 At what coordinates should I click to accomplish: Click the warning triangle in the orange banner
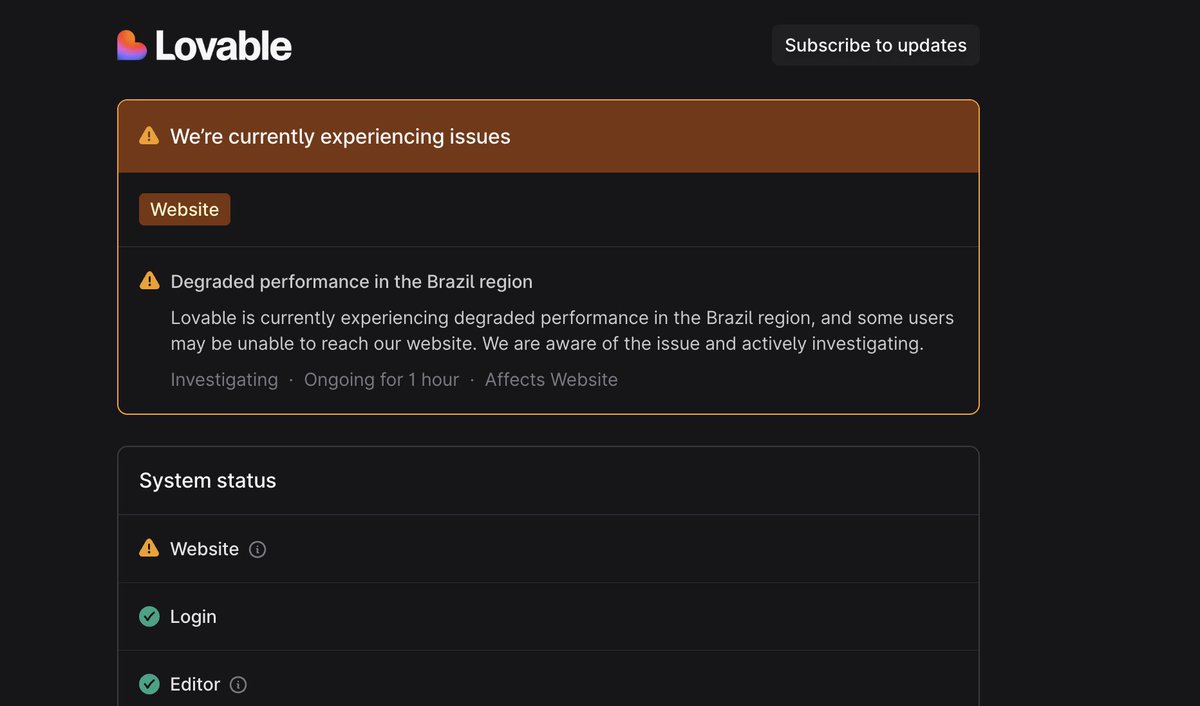point(149,136)
